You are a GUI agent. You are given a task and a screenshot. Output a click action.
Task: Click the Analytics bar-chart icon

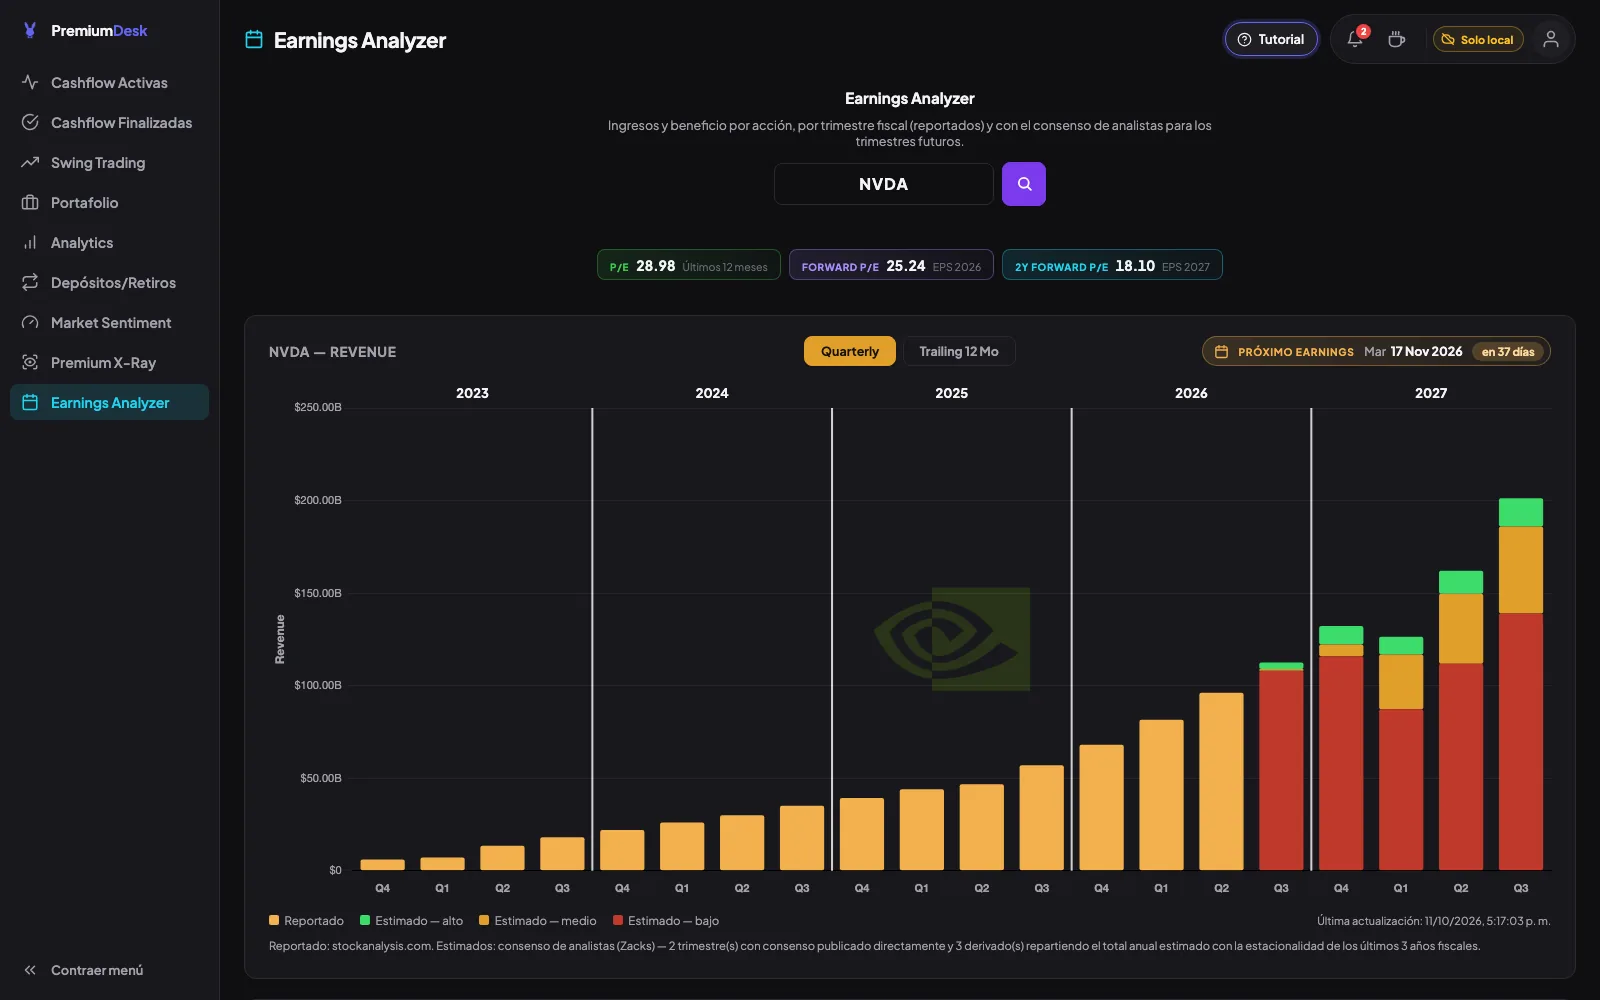click(x=30, y=242)
